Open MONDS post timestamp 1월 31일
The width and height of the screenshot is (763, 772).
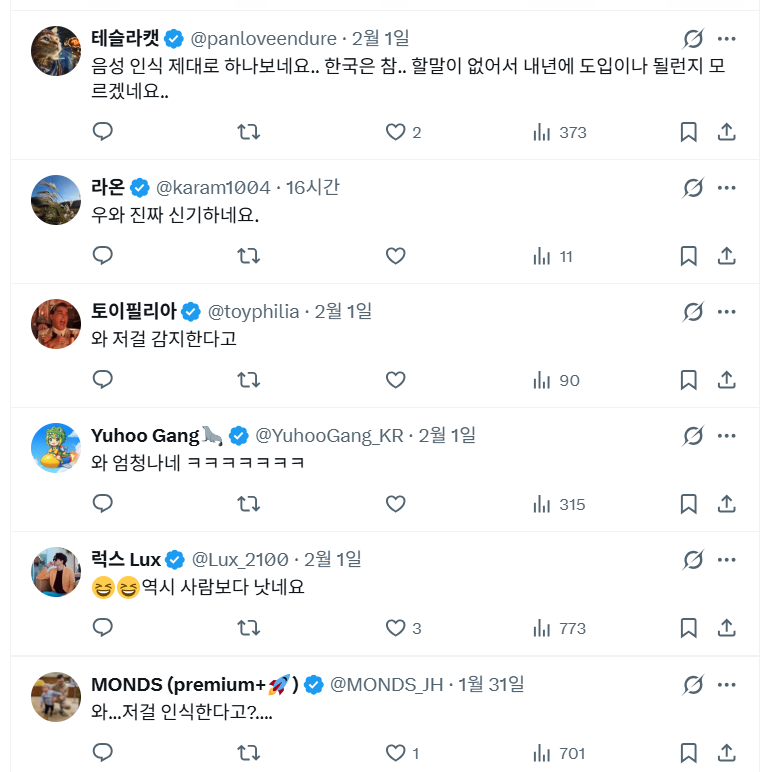[491, 684]
